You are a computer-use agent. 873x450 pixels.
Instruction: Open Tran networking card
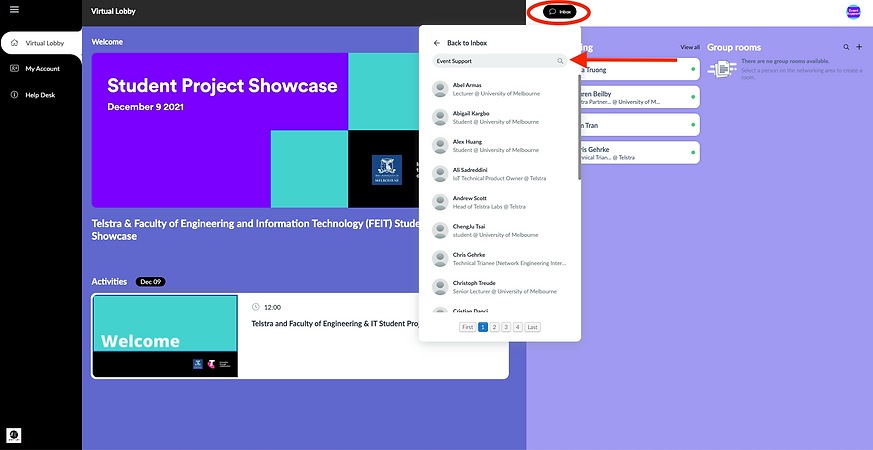point(640,125)
